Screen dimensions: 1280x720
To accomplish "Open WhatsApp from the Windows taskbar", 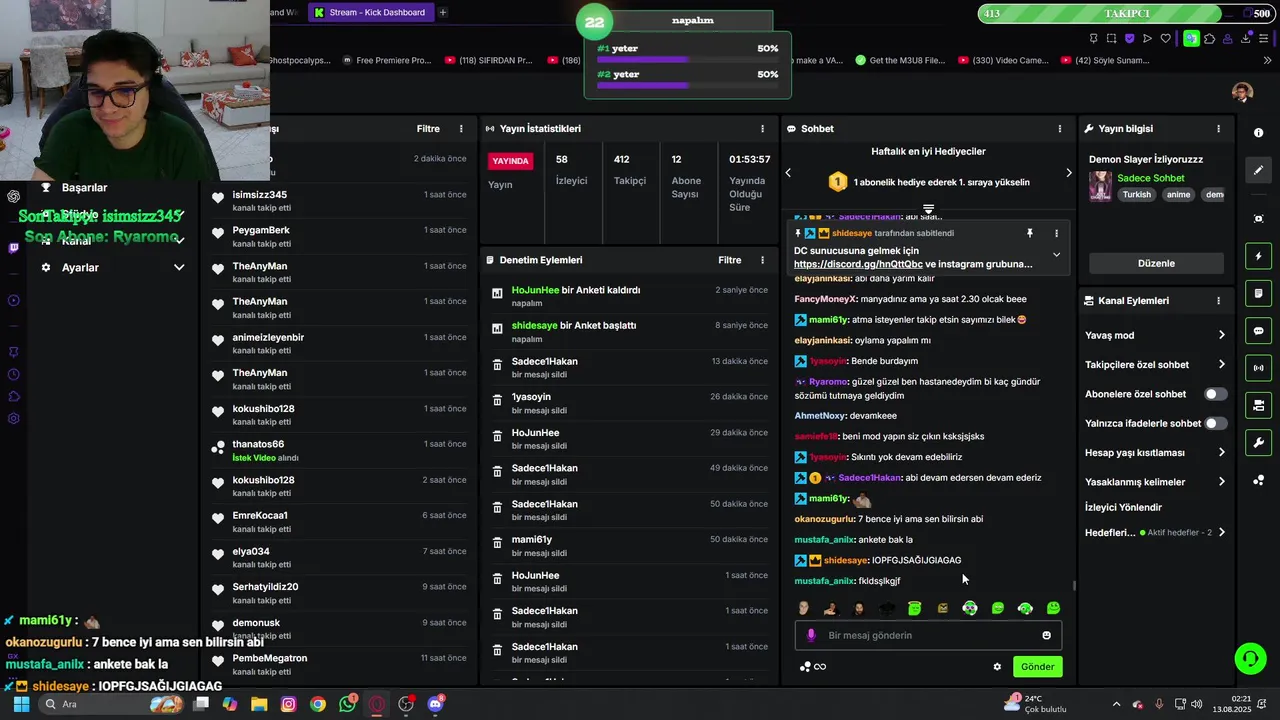I will tap(347, 704).
